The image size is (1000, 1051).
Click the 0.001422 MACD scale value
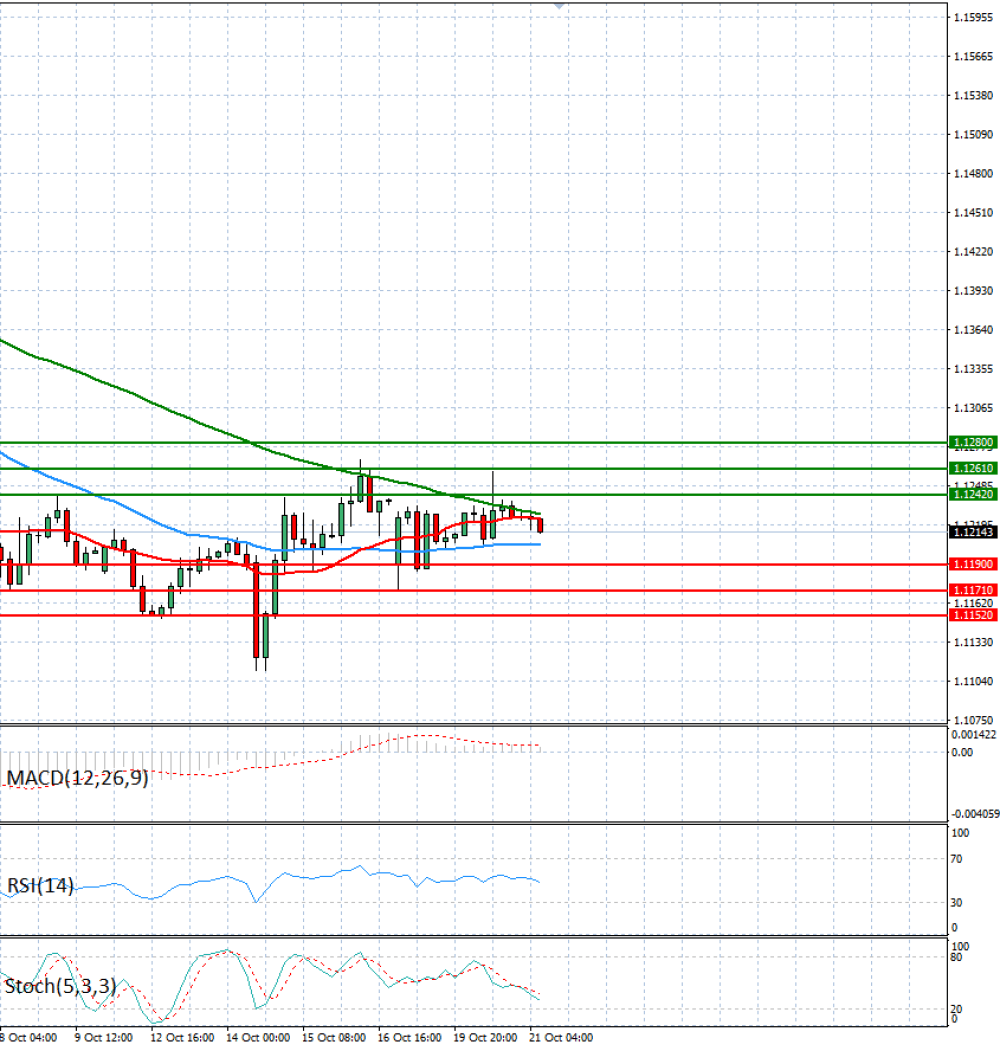(x=974, y=735)
